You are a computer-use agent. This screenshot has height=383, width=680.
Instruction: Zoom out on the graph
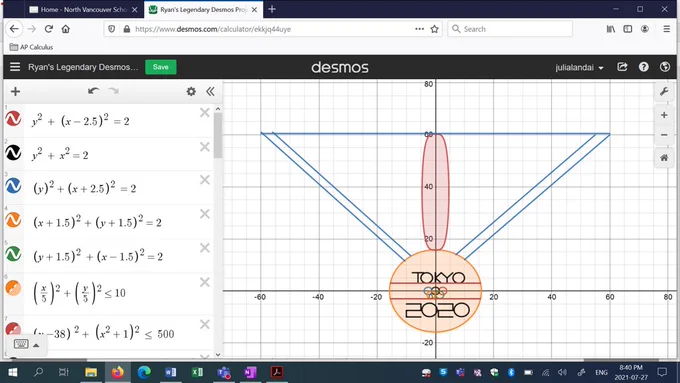[664, 135]
